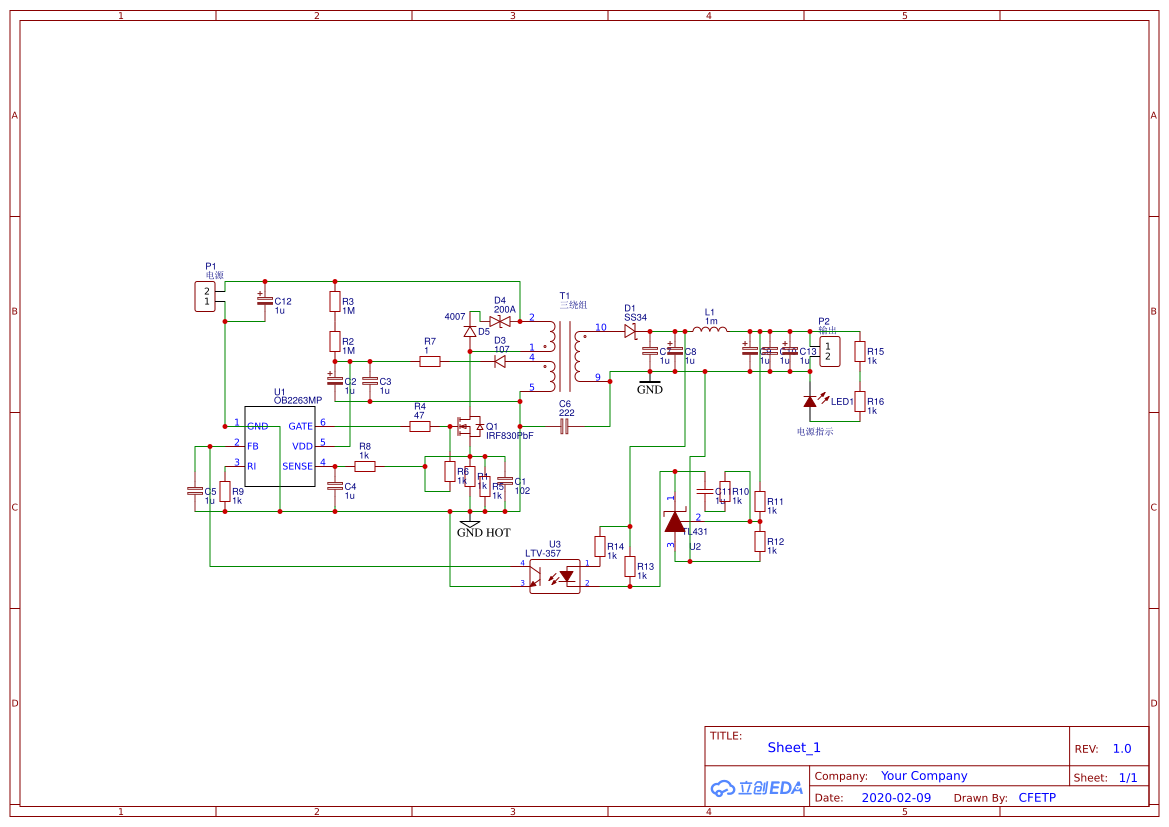The image size is (1169, 827).
Task: Click the 'CFETP' drawn-by value
Action: pos(1037,798)
